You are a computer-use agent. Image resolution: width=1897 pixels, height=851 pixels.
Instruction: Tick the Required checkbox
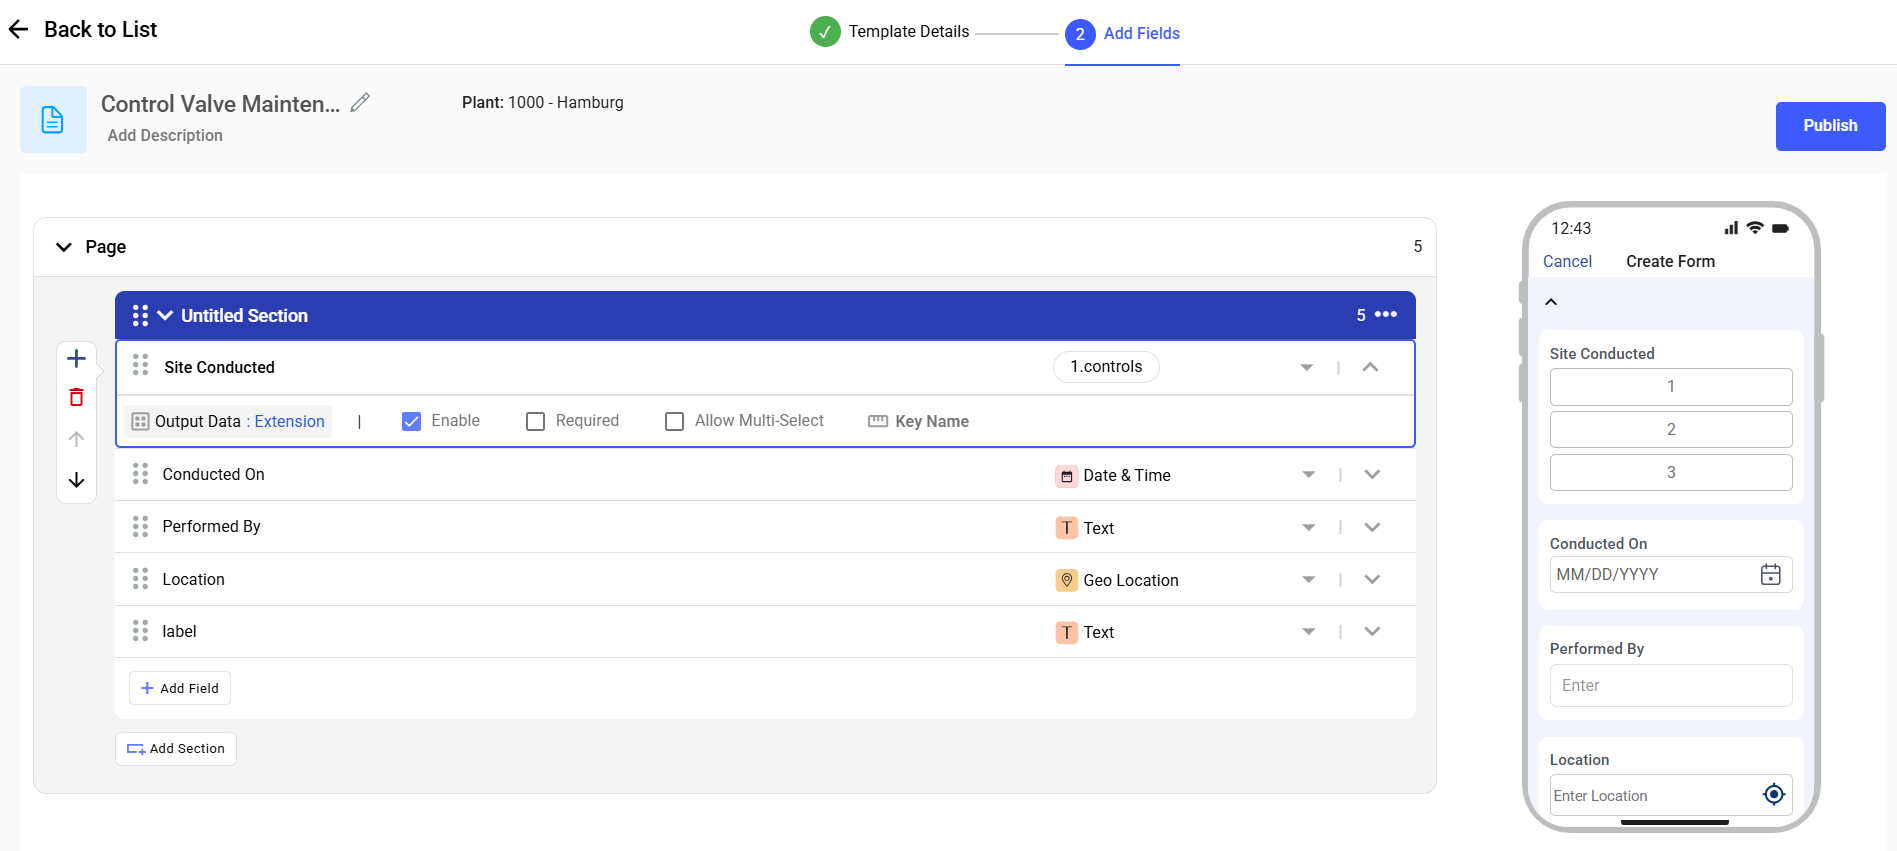click(536, 421)
